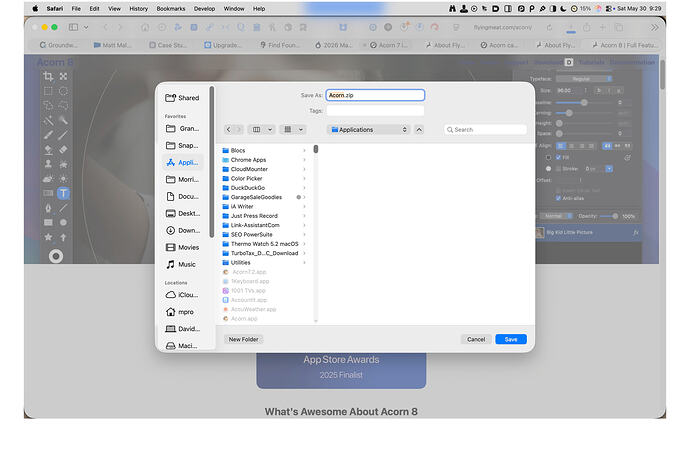Switch to the Acorn 8 | Full Featu... tab
Screen dimensions: 690x450
pyautogui.click(x=625, y=45)
